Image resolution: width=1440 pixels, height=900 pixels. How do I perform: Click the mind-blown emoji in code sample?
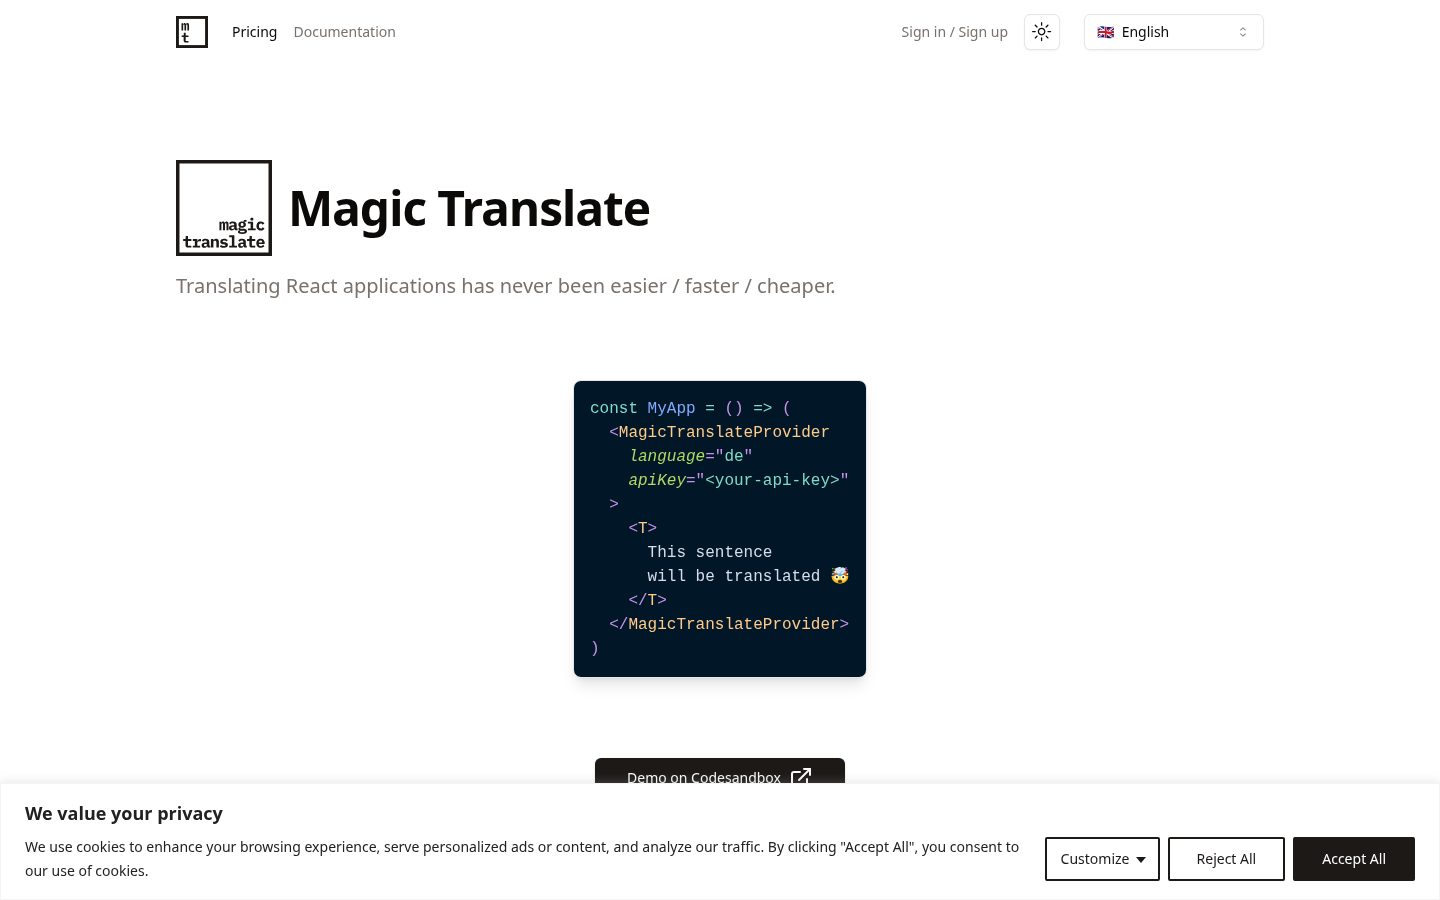coord(840,575)
